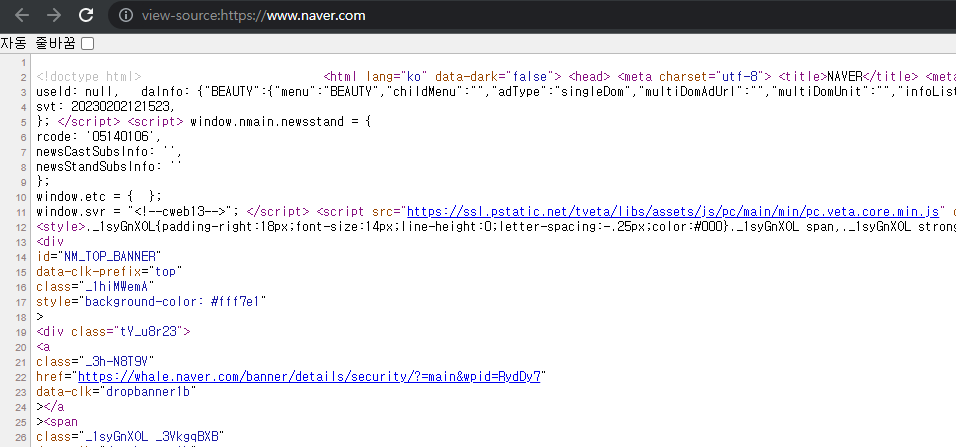The width and height of the screenshot is (956, 447).
Task: View site information icon in address bar
Action: (126, 15)
